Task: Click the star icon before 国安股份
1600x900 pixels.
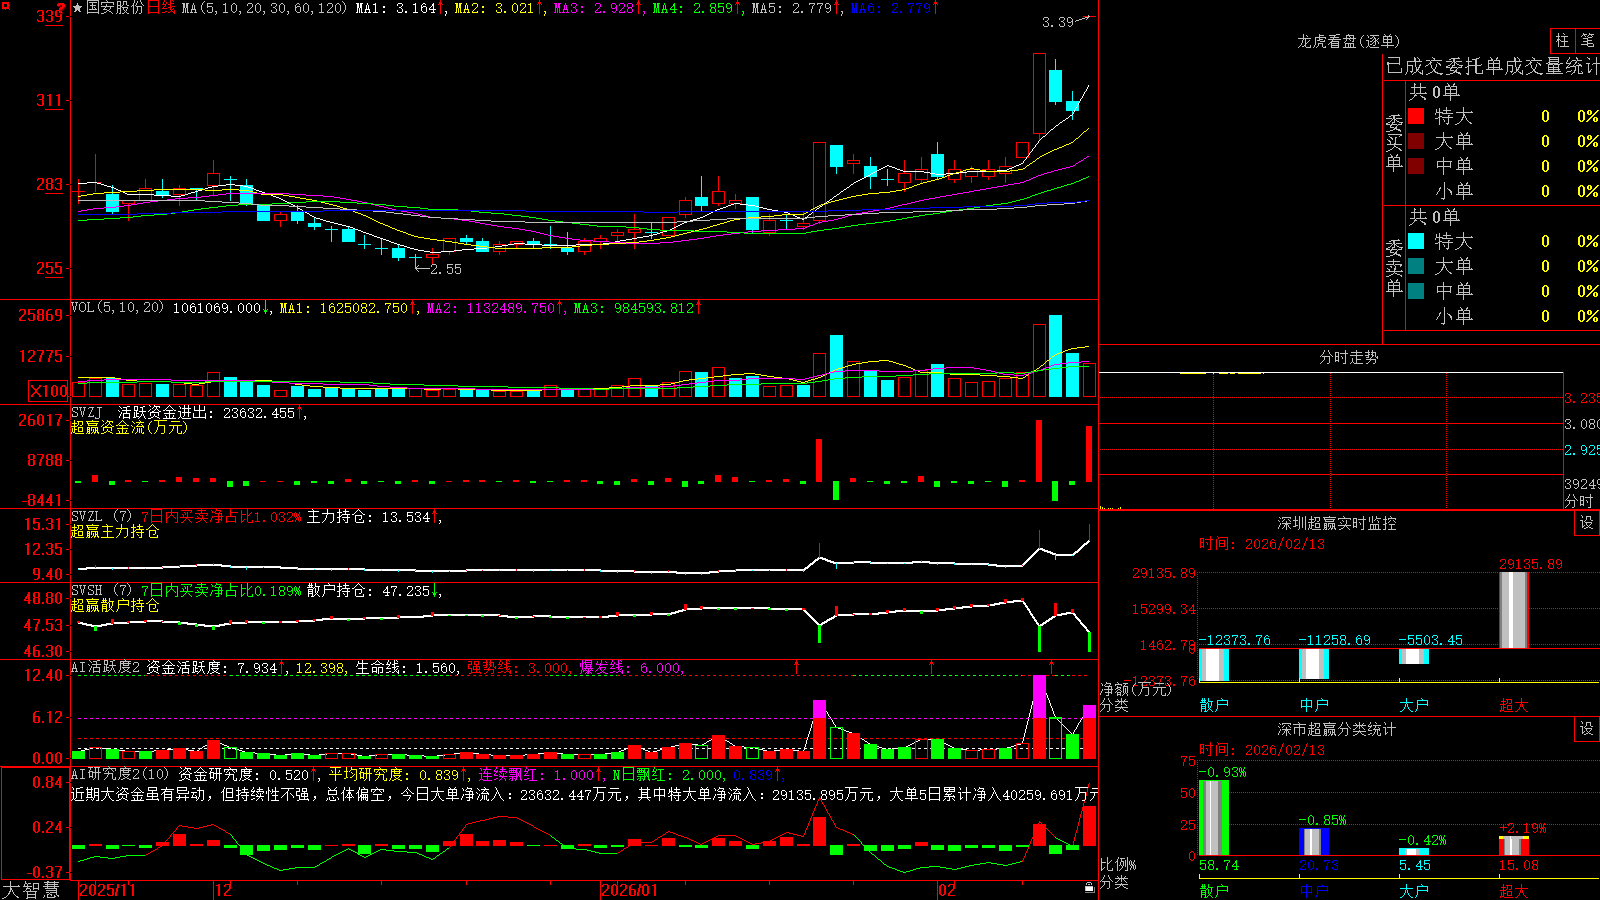Action: coord(77,8)
